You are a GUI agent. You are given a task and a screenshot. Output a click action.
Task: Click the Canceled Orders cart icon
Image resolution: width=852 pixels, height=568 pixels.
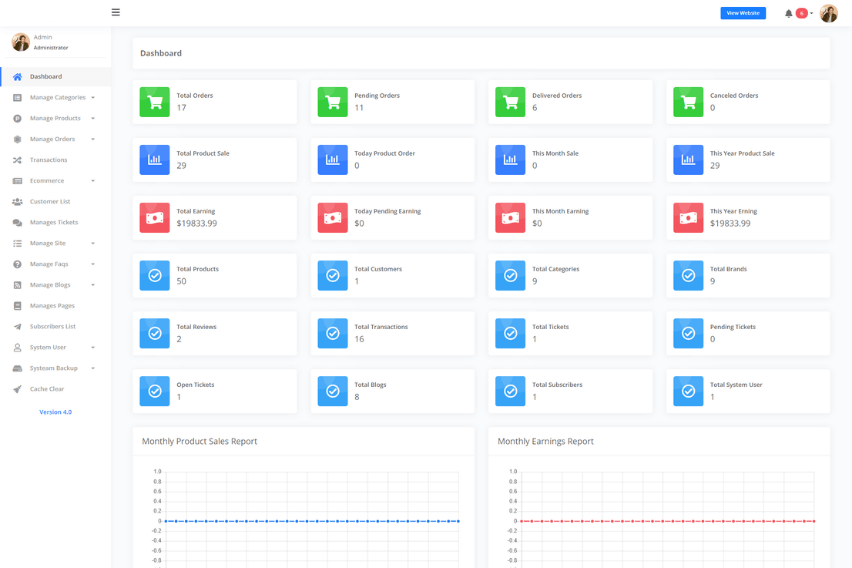click(x=688, y=102)
